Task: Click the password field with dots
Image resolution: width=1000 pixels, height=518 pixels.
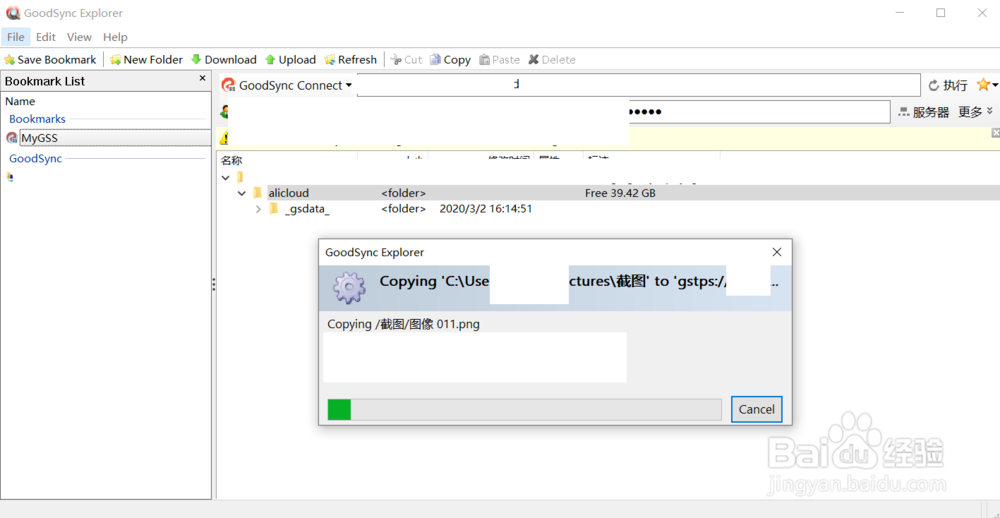Action: (x=759, y=112)
